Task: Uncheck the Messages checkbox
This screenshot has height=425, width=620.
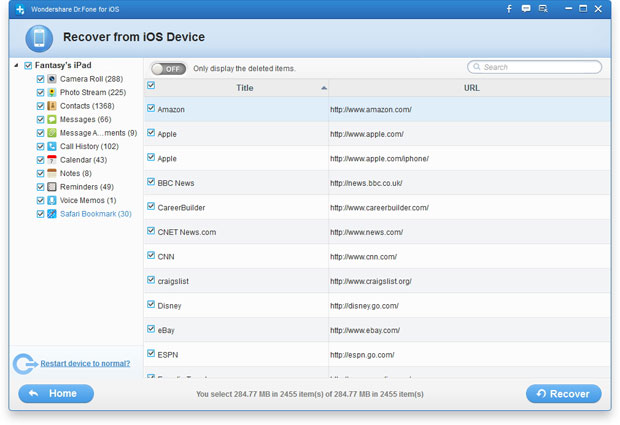Action: tap(40, 119)
